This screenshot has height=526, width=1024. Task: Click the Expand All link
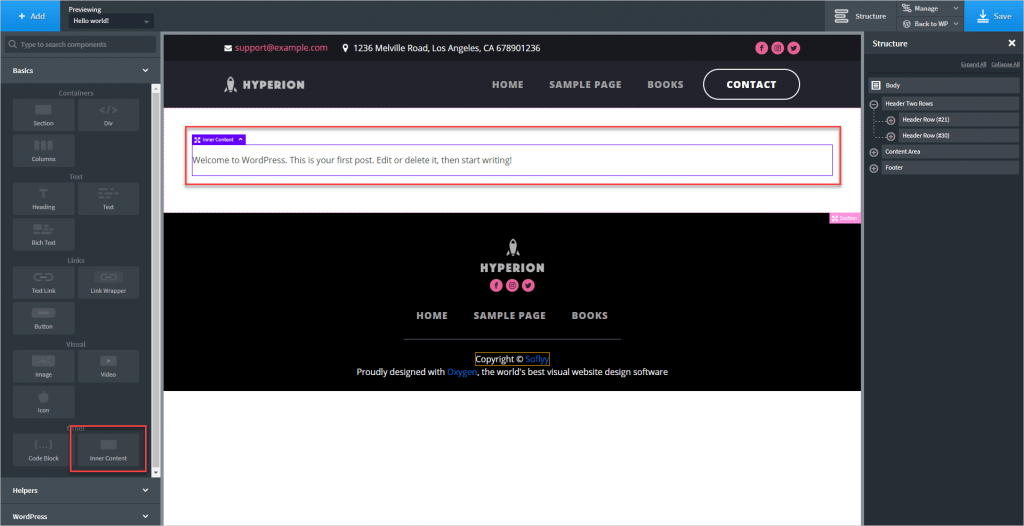point(973,64)
